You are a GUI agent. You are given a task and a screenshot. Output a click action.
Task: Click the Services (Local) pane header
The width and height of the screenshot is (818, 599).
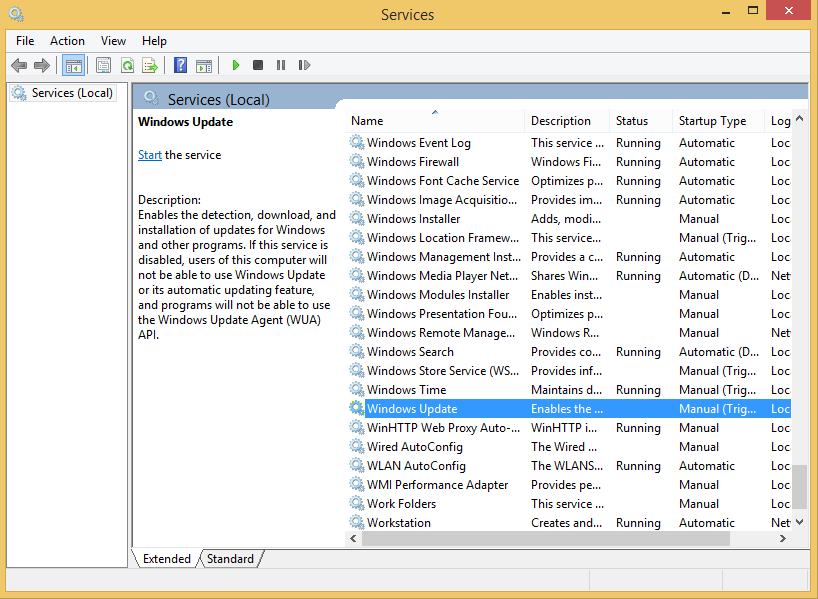tap(219, 99)
